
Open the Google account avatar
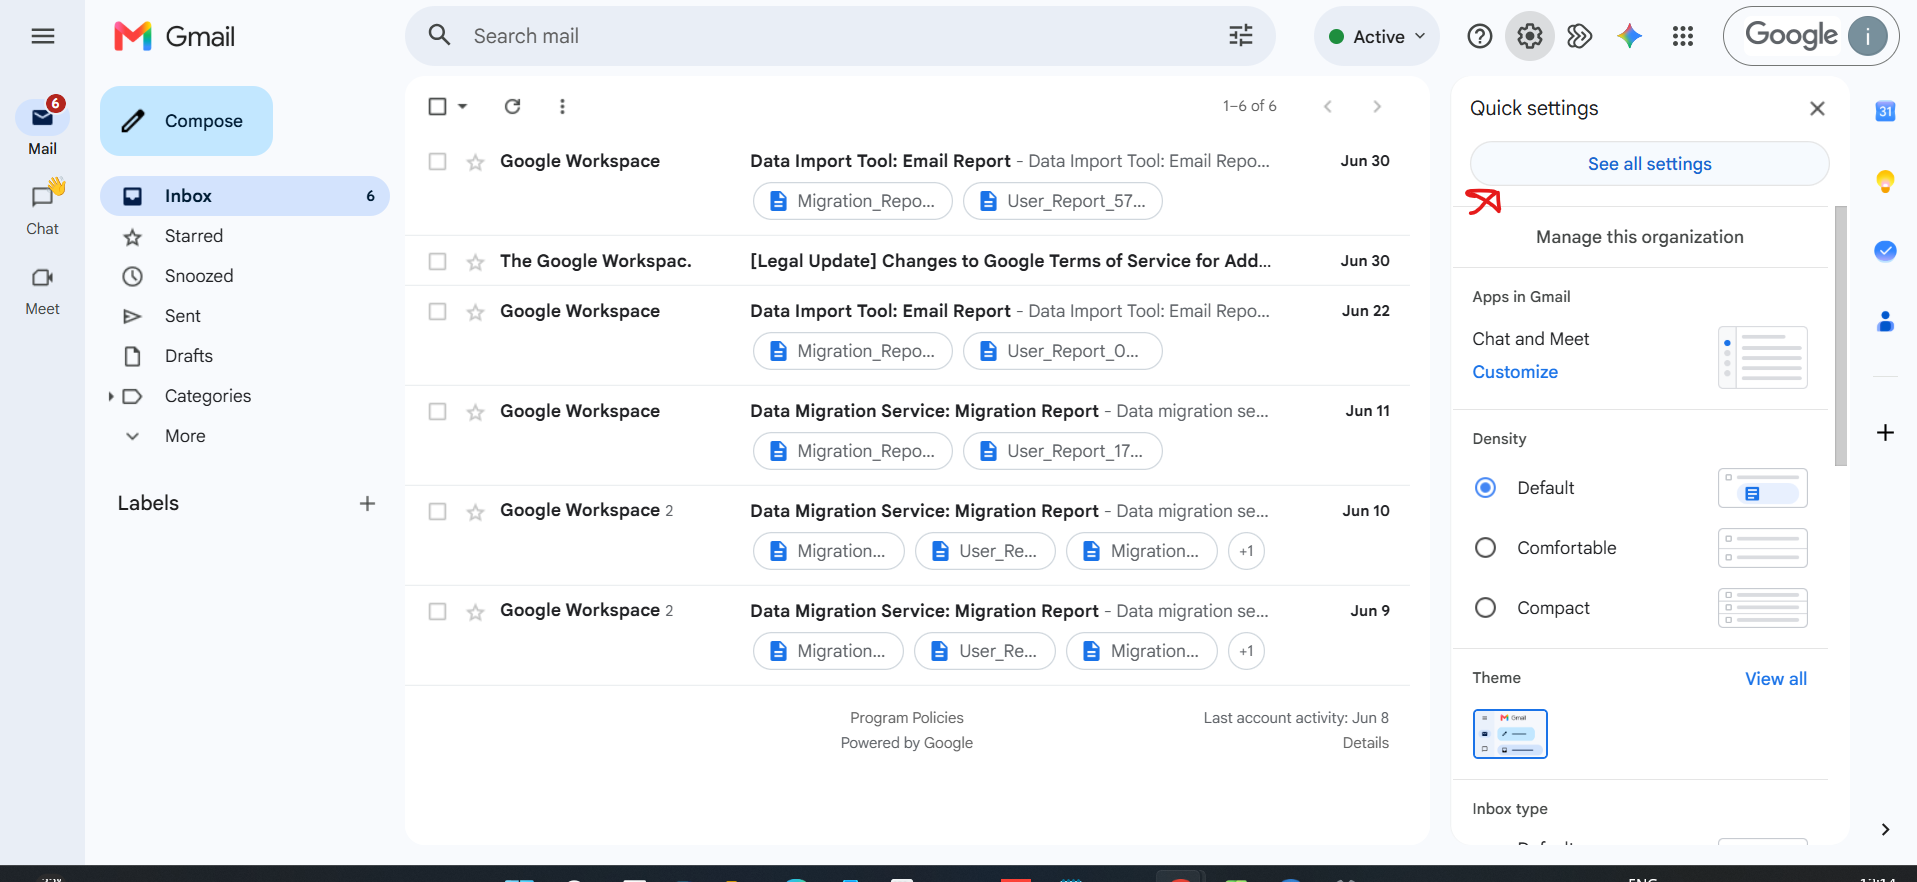tap(1867, 36)
